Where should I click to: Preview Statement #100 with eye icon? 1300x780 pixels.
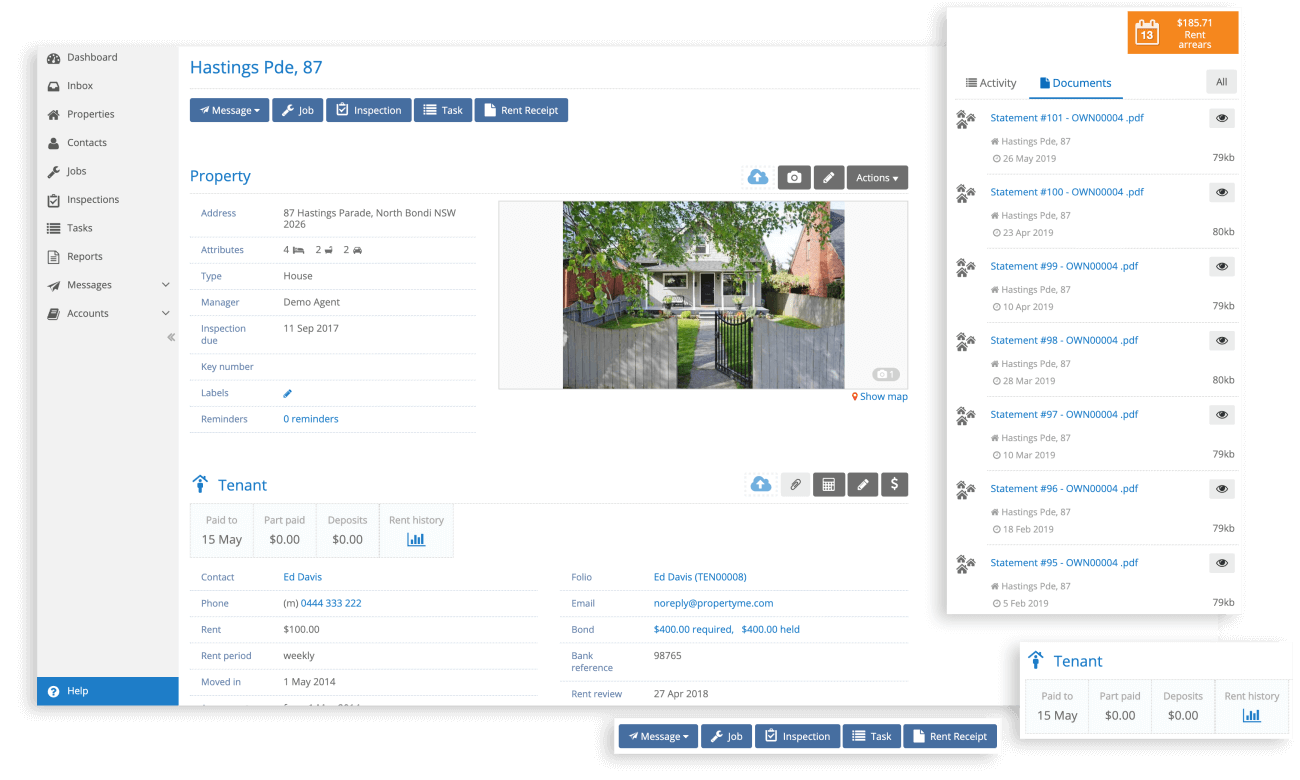tap(1222, 192)
